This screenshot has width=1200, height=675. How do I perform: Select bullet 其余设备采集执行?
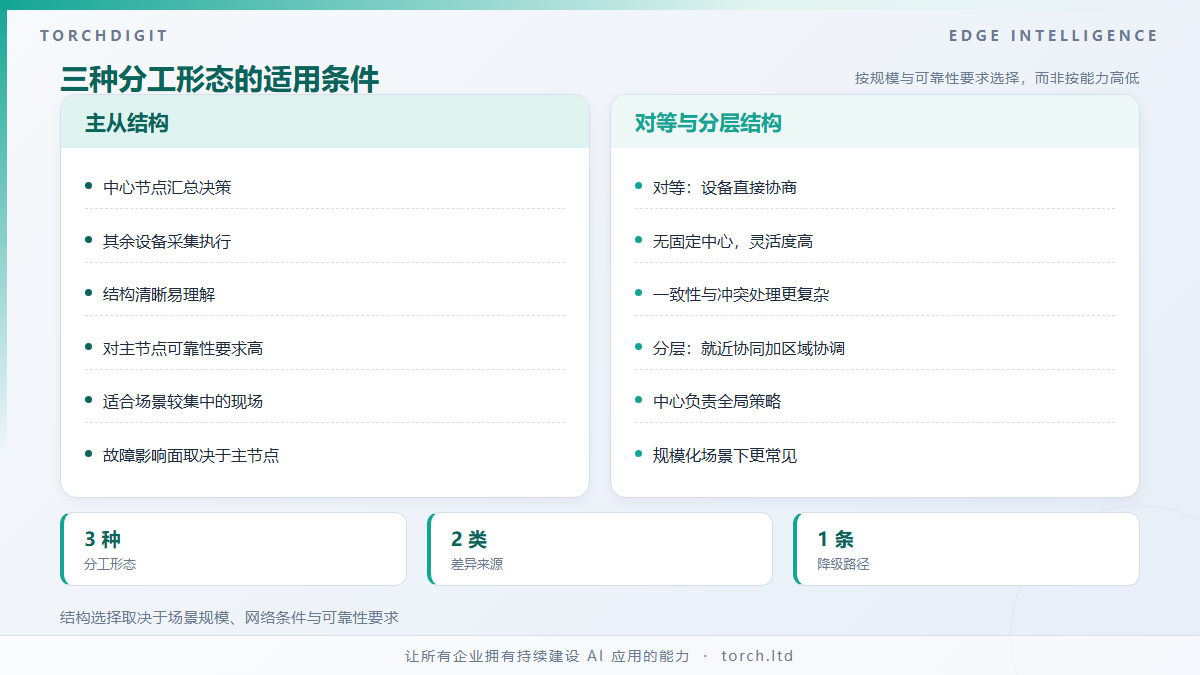point(167,241)
